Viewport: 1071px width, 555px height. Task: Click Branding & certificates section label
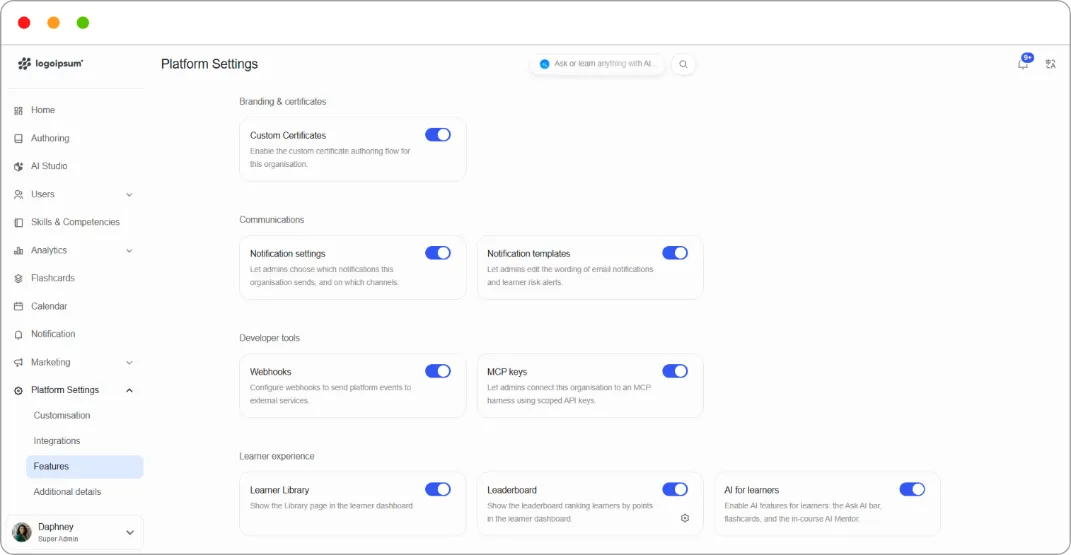tap(283, 102)
